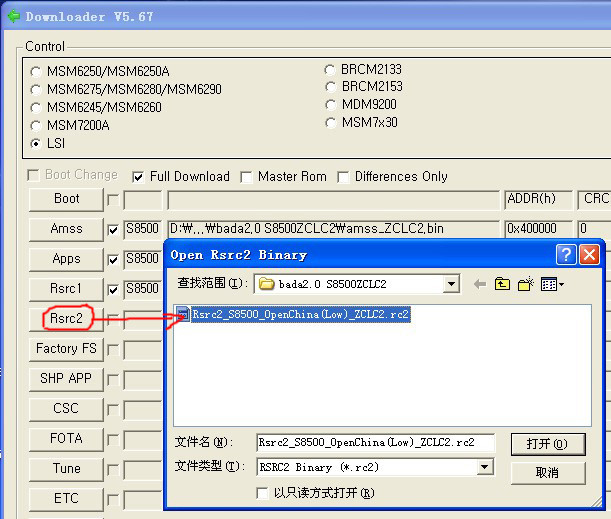Viewport: 611px width, 519px height.
Task: Click the Downloader green arrow title icon
Action: (14, 16)
